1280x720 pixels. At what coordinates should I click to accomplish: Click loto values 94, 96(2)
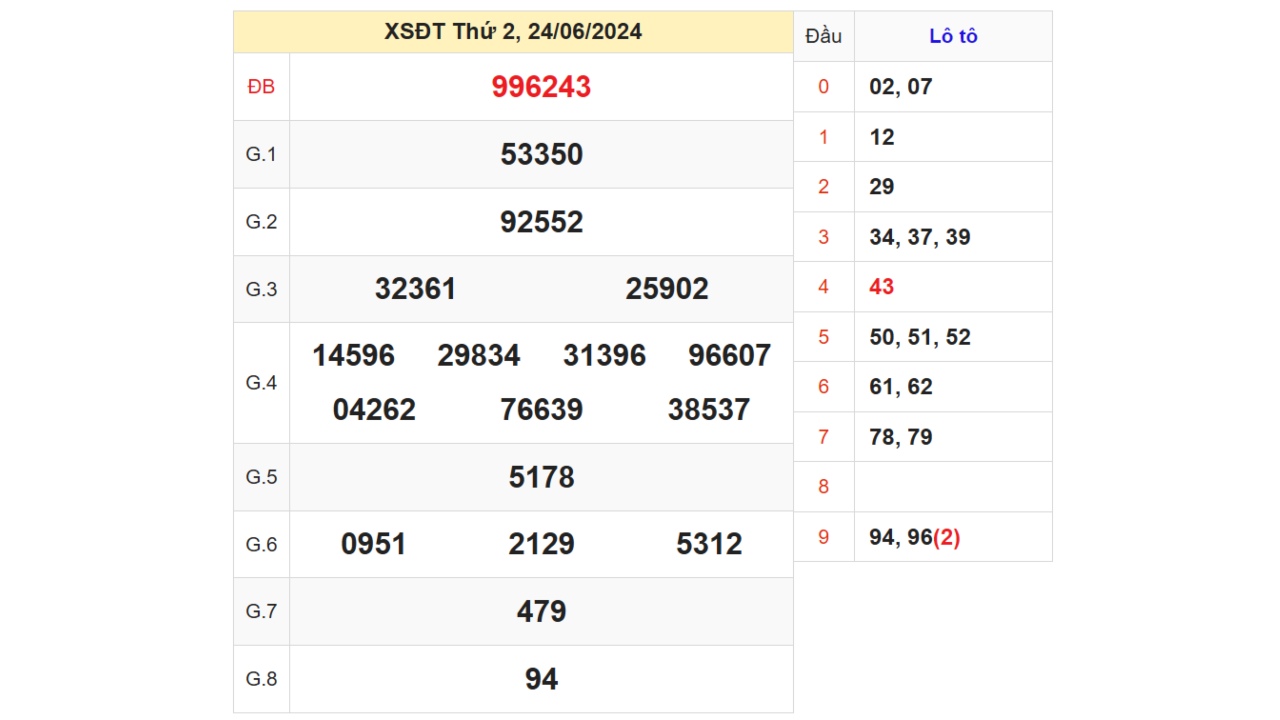pyautogui.click(x=915, y=537)
